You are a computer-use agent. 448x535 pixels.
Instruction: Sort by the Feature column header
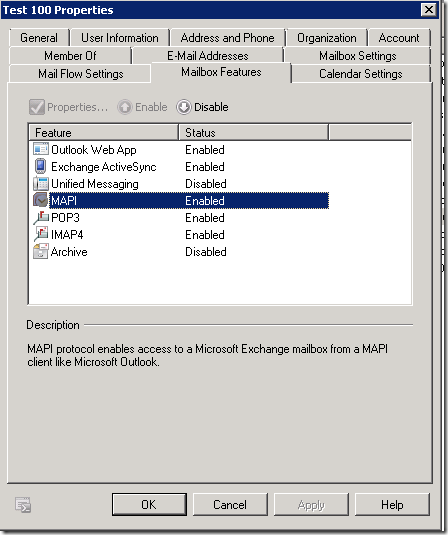click(x=104, y=132)
